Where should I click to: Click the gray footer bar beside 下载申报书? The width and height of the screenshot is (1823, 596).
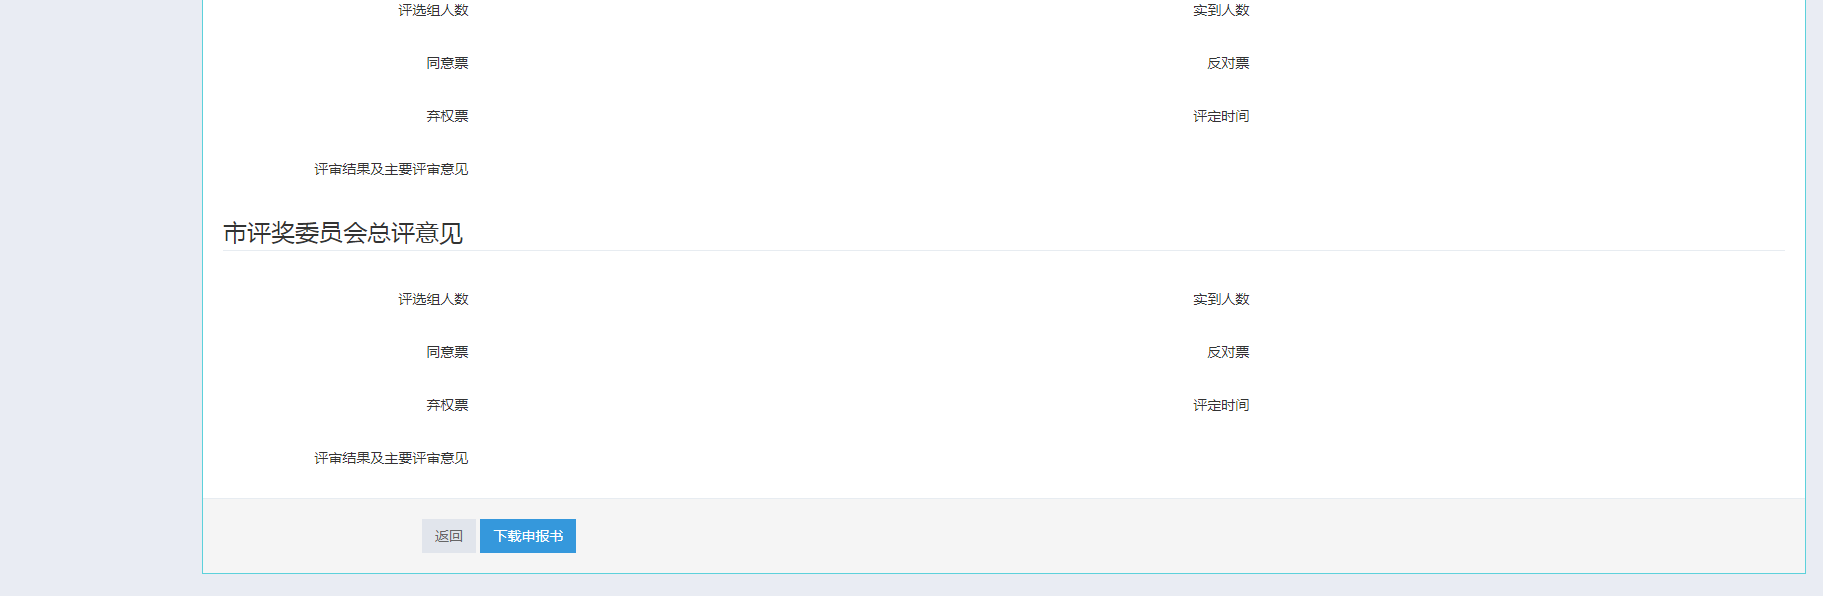[1190, 536]
